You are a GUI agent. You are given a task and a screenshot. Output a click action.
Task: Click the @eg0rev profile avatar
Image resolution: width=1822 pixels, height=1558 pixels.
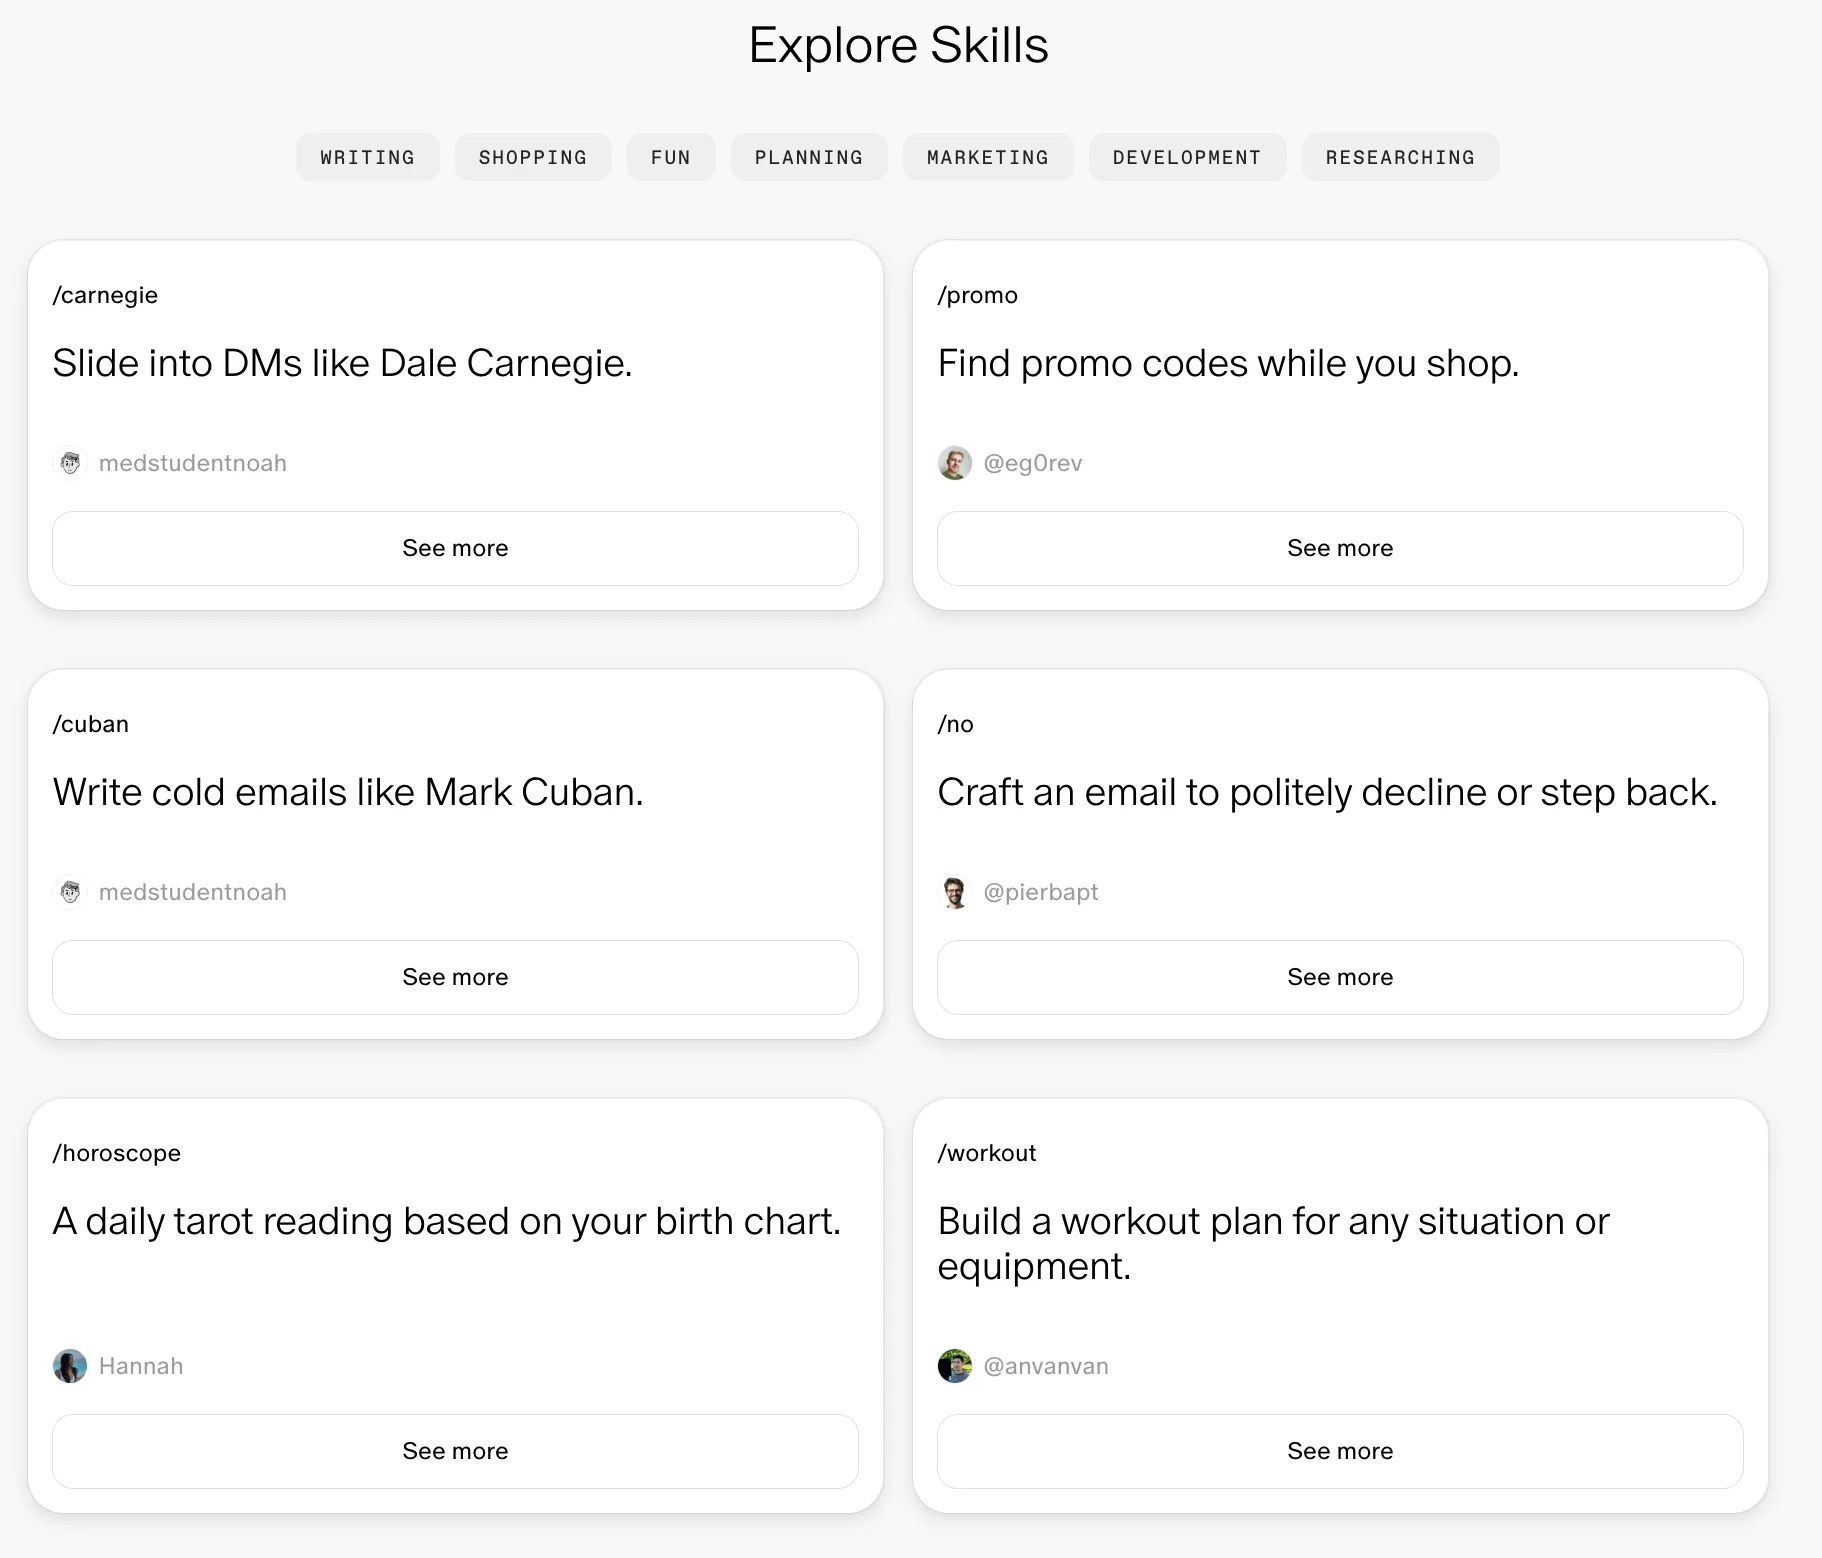pos(954,463)
